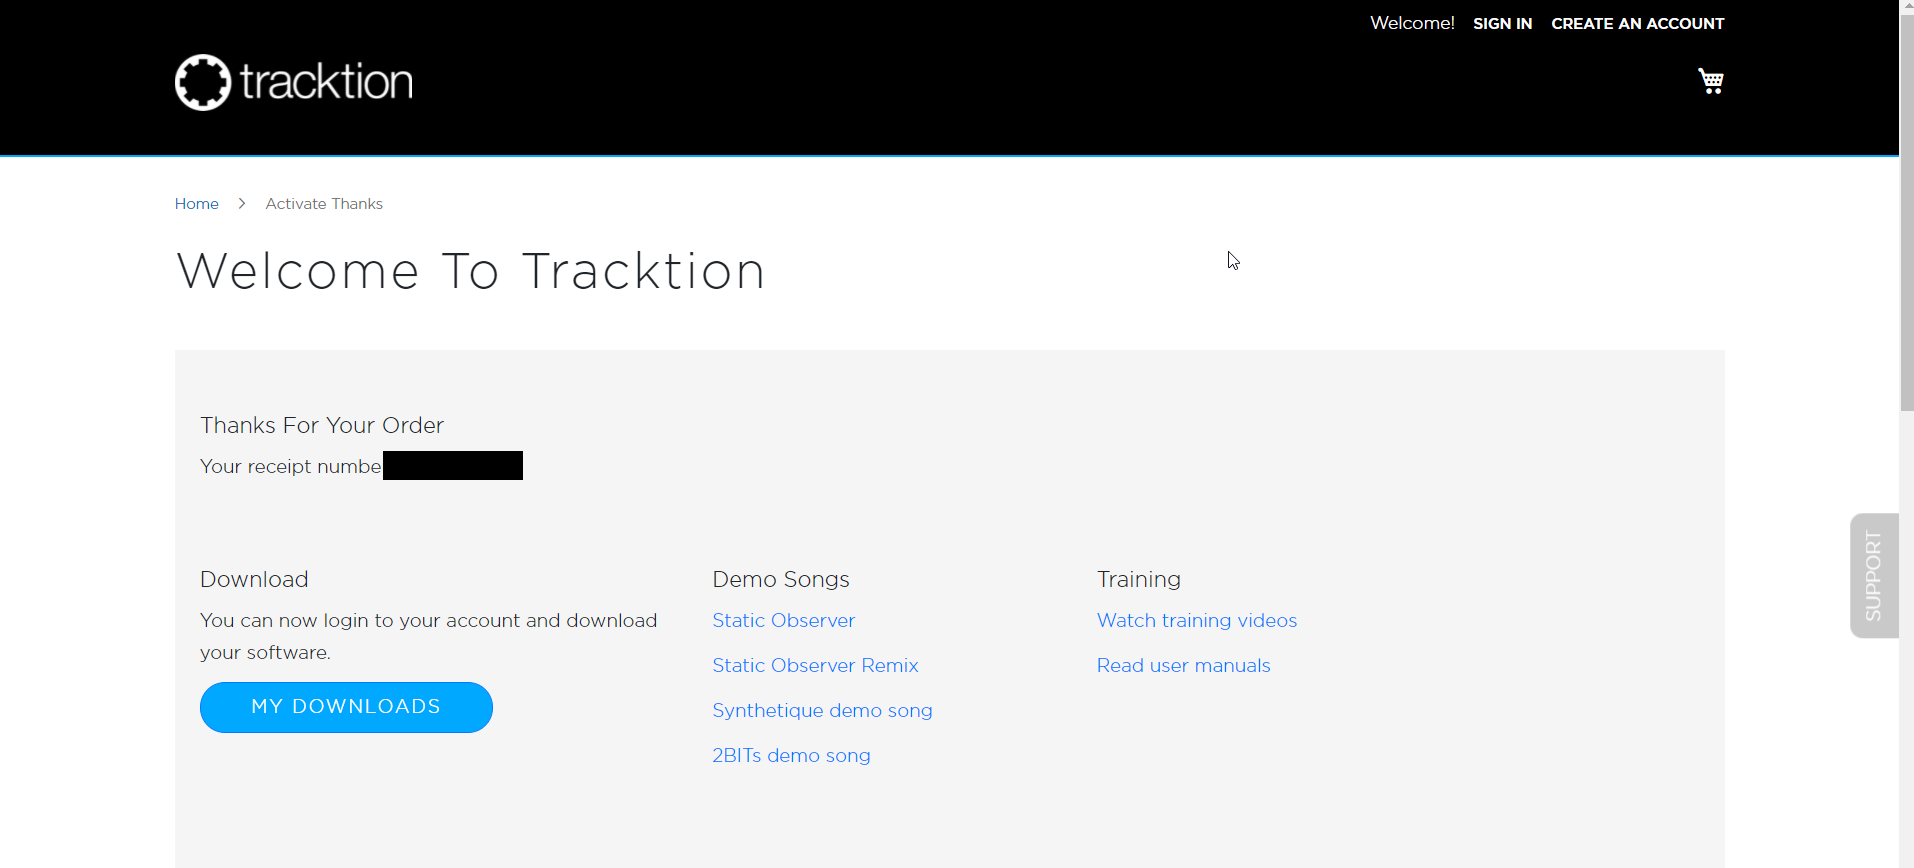Open the Synthetique demo song link
1914x868 pixels.
click(x=822, y=710)
